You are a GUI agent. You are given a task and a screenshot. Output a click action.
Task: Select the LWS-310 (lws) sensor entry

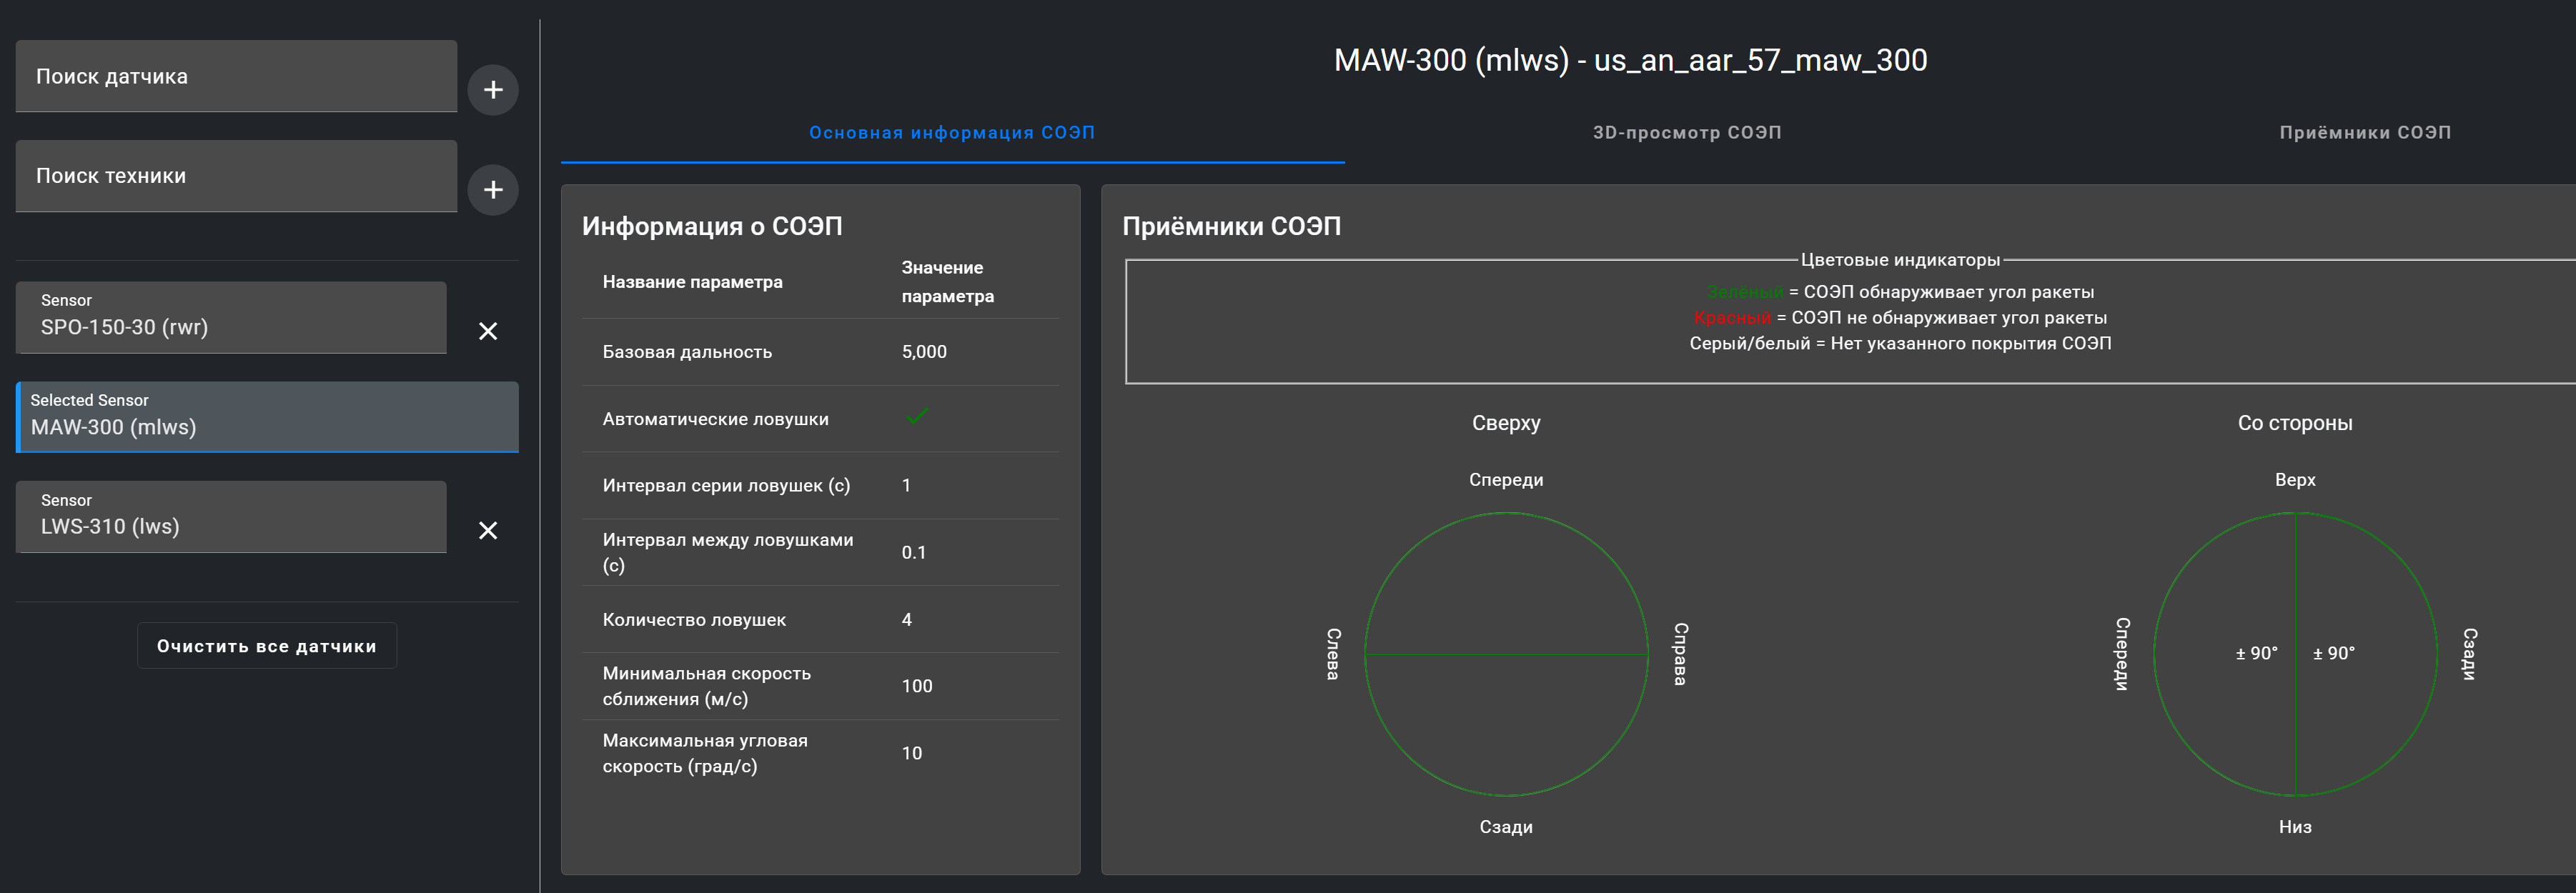pos(231,517)
